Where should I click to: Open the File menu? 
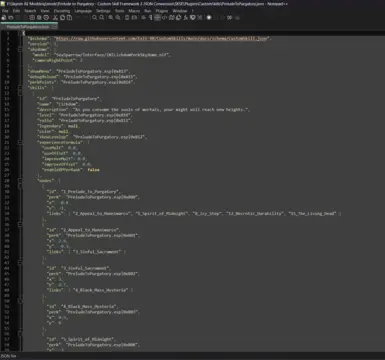(x=5, y=11)
